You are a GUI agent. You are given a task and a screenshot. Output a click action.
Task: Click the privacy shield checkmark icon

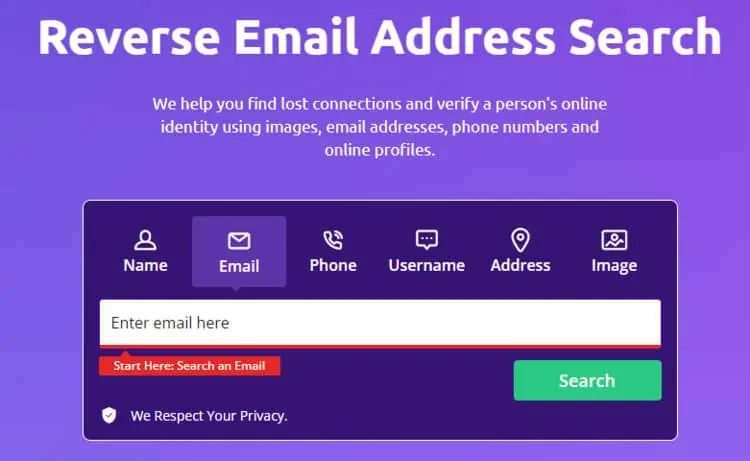point(109,415)
